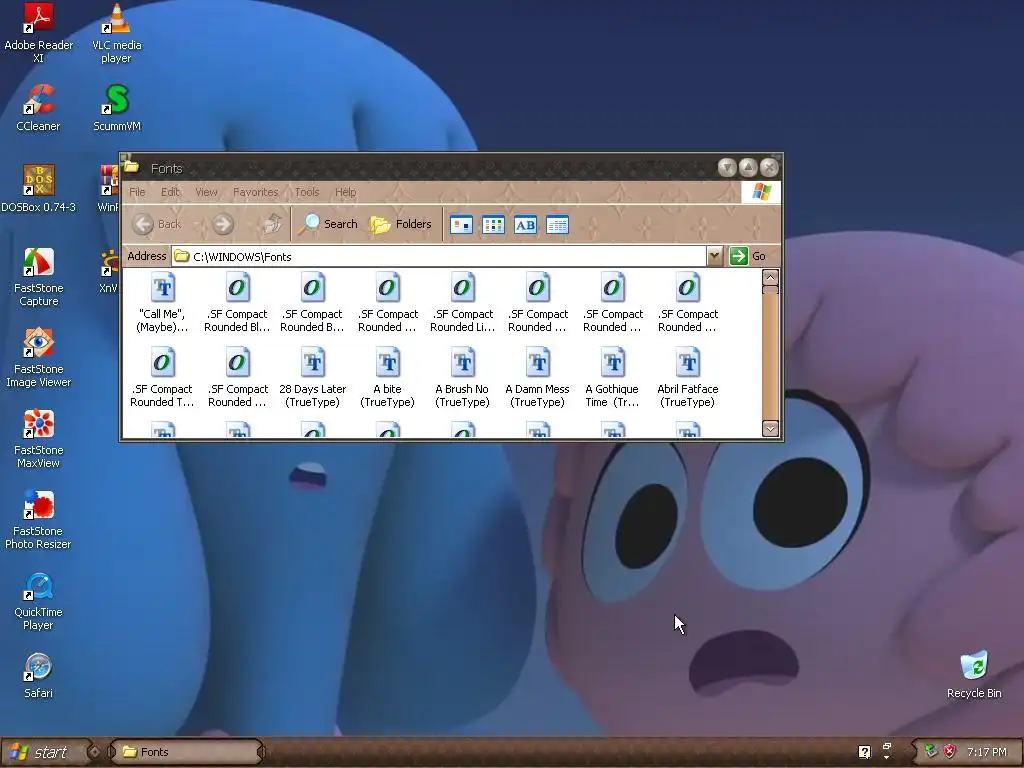Screen dimensions: 1024x768
Task: Expand the Address bar dropdown
Action: pos(714,256)
